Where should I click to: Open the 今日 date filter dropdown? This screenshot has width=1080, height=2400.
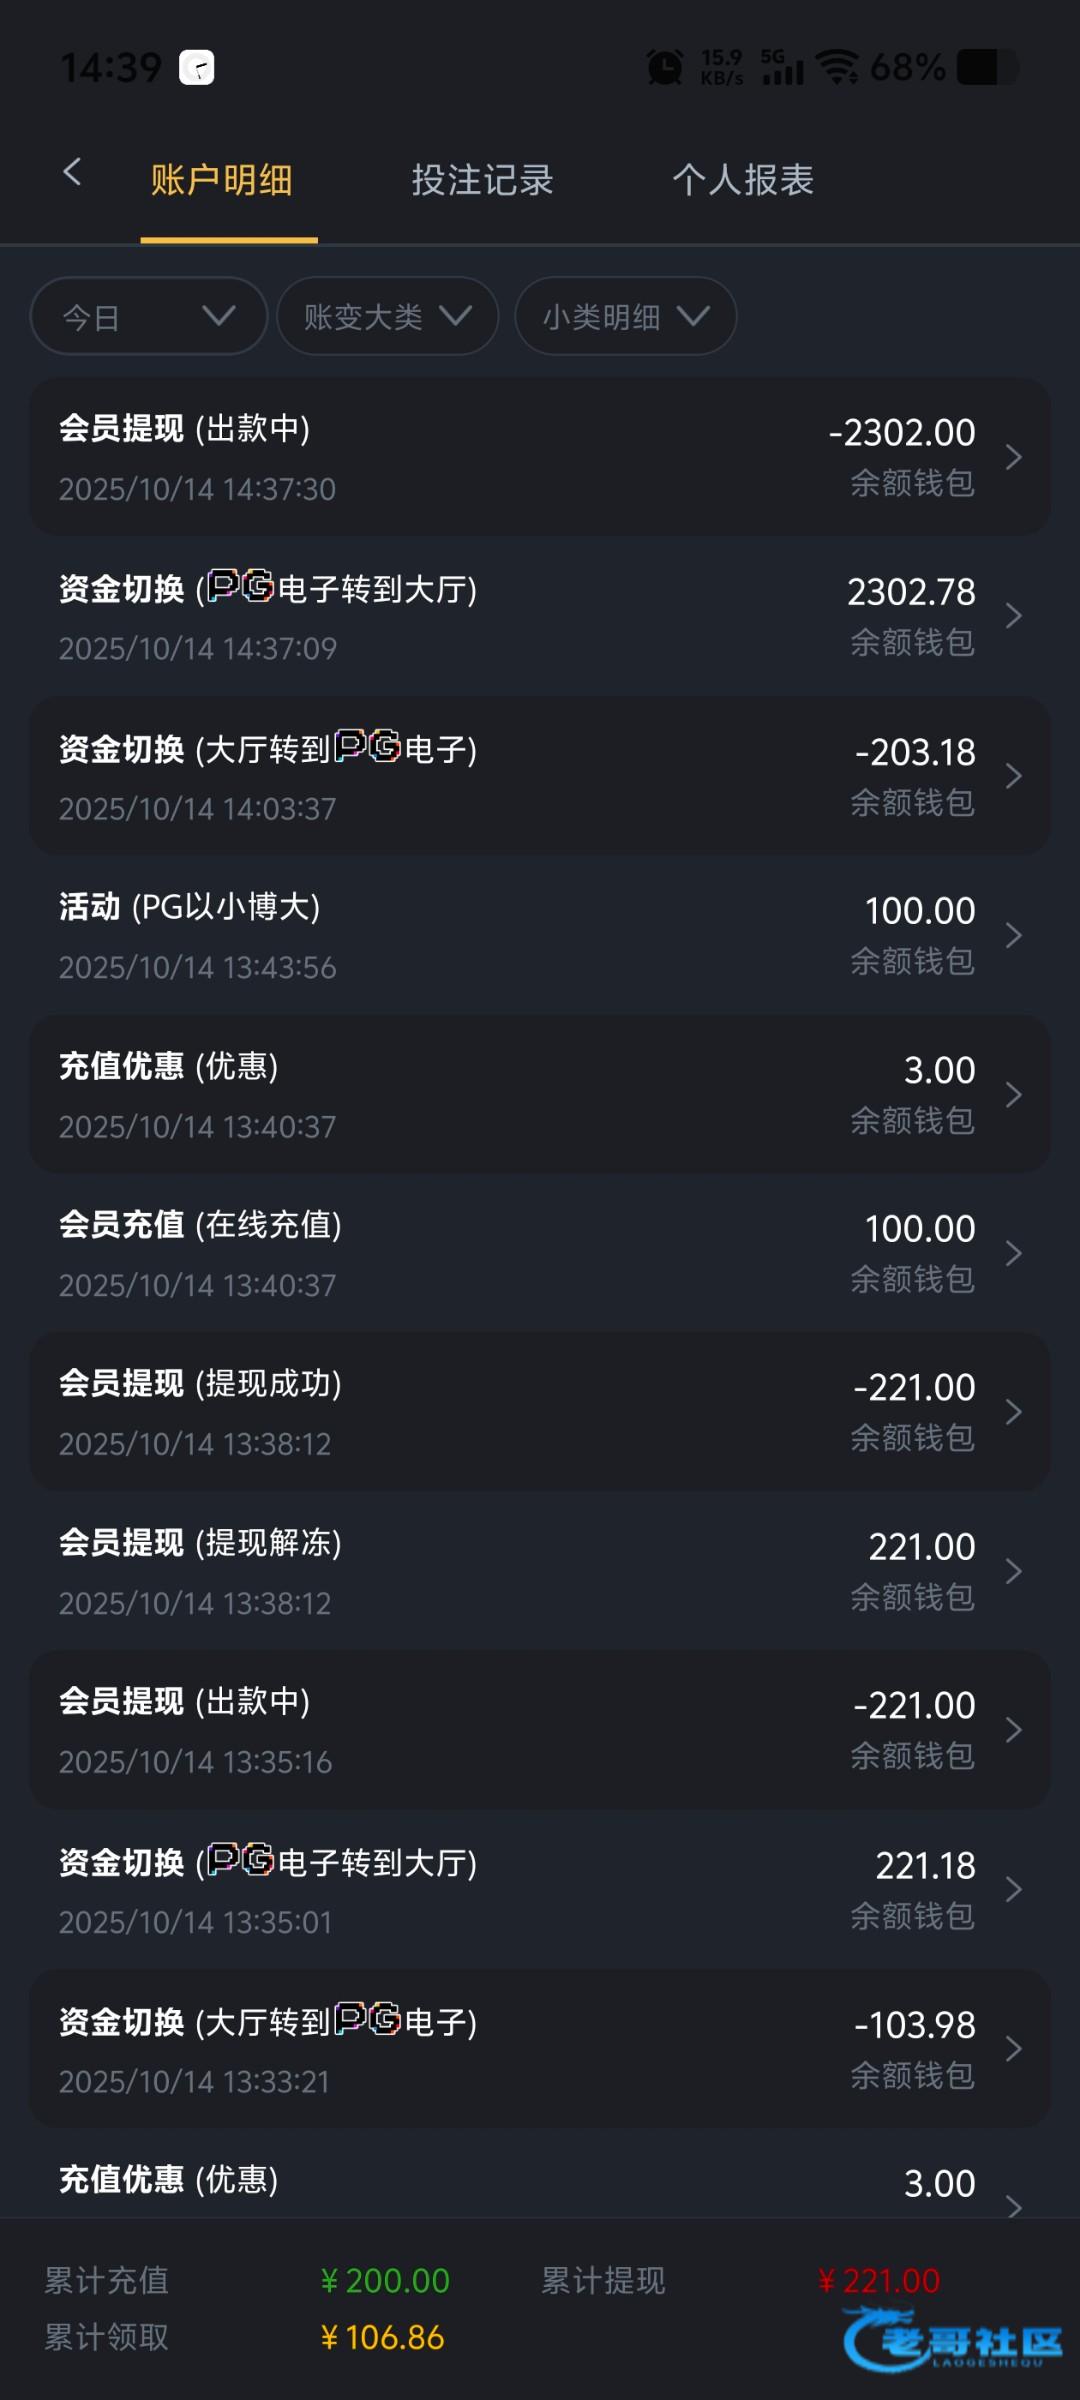[149, 317]
